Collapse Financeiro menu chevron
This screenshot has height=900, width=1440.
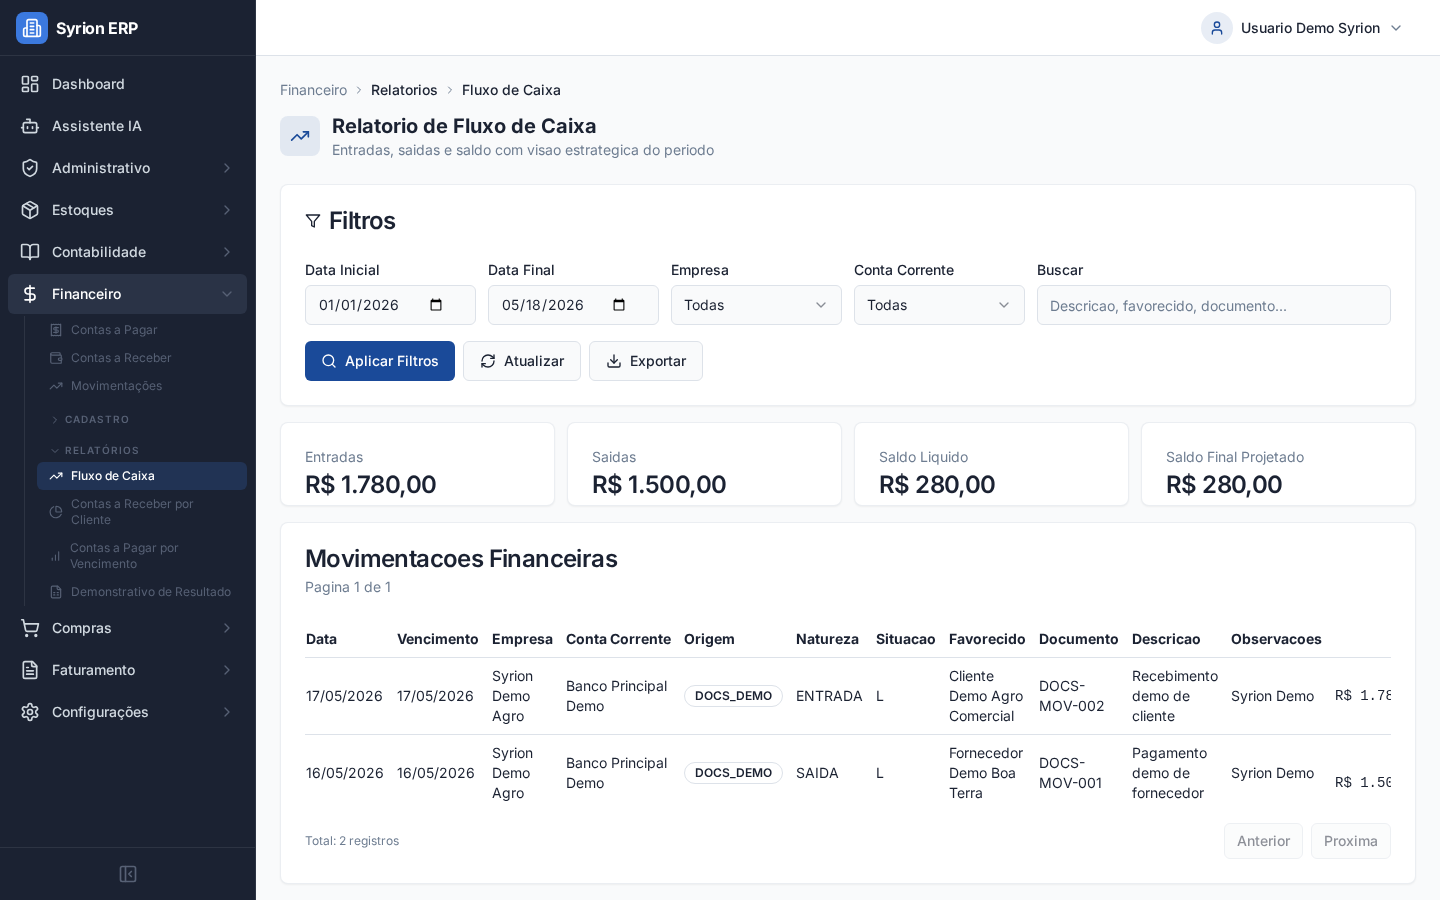click(227, 294)
